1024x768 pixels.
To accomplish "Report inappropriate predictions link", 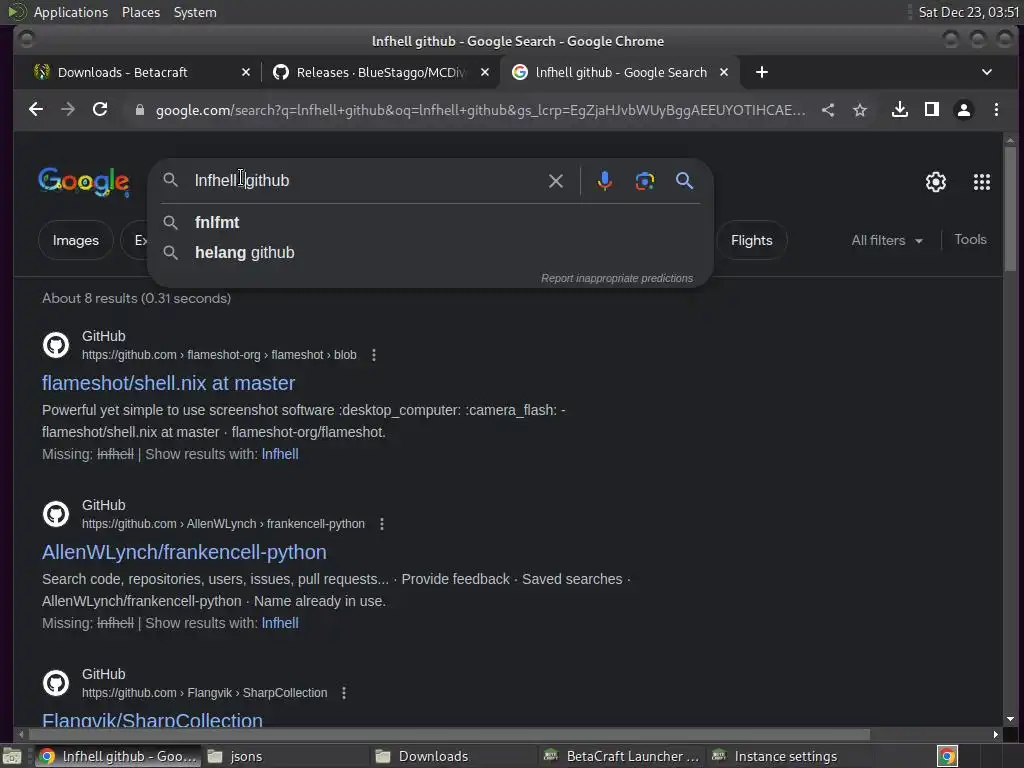I will pos(617,278).
